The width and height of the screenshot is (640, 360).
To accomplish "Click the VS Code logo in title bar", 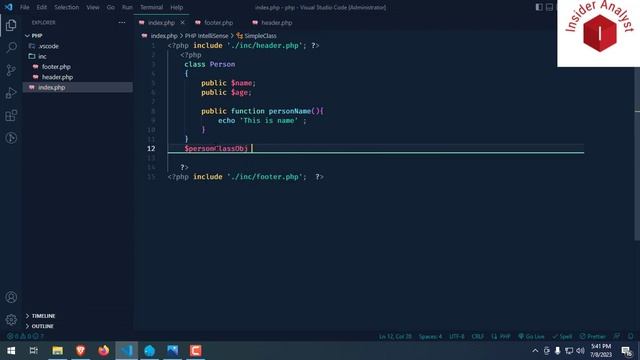I will click(x=9, y=7).
